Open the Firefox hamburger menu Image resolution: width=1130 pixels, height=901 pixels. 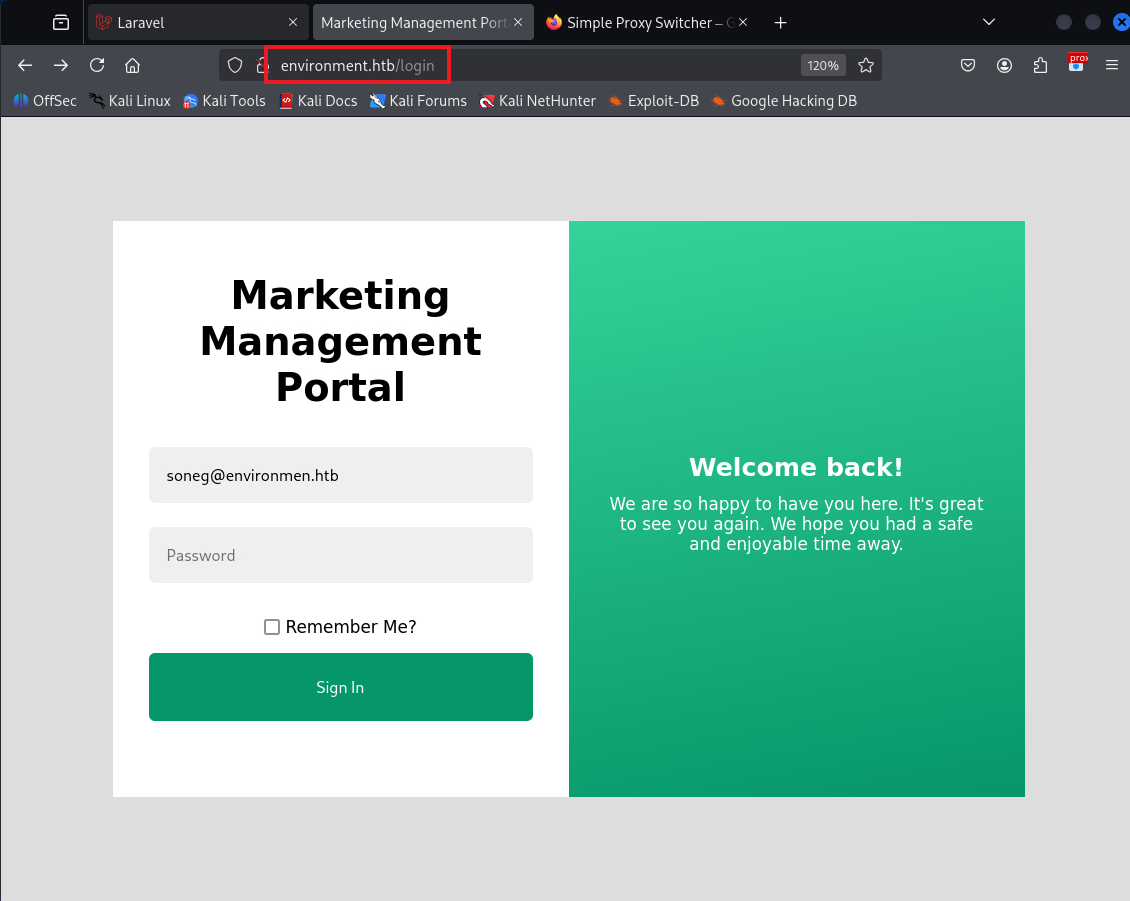1111,65
